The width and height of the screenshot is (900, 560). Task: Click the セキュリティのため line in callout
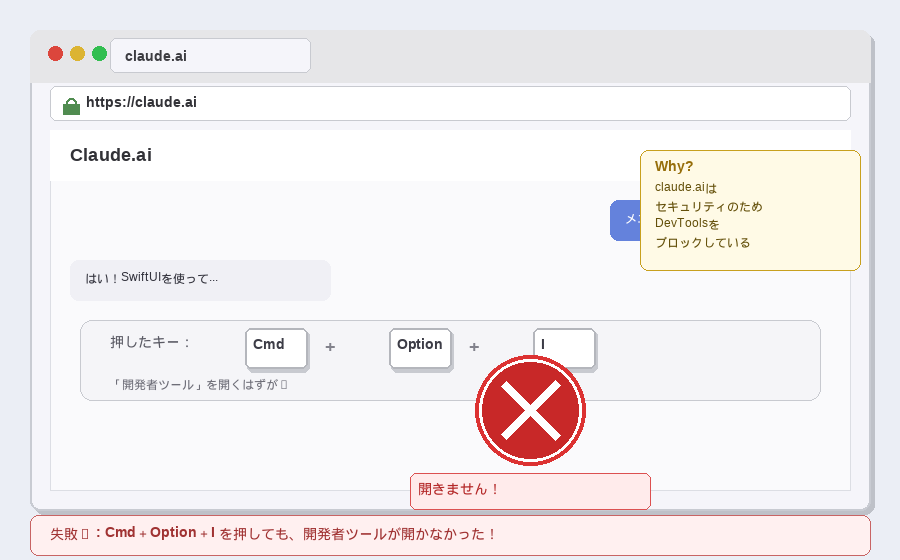click(709, 207)
